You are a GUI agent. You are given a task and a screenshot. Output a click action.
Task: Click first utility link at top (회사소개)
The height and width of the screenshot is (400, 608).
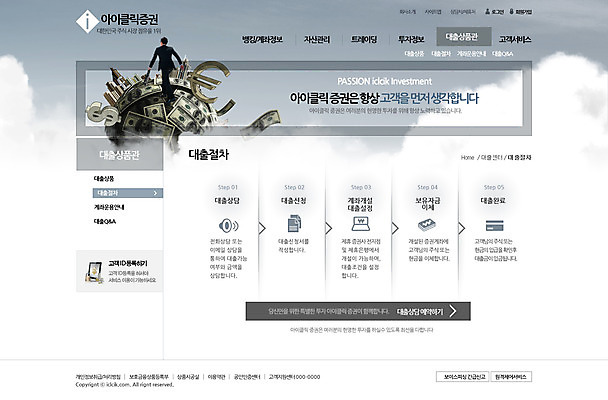point(408,12)
